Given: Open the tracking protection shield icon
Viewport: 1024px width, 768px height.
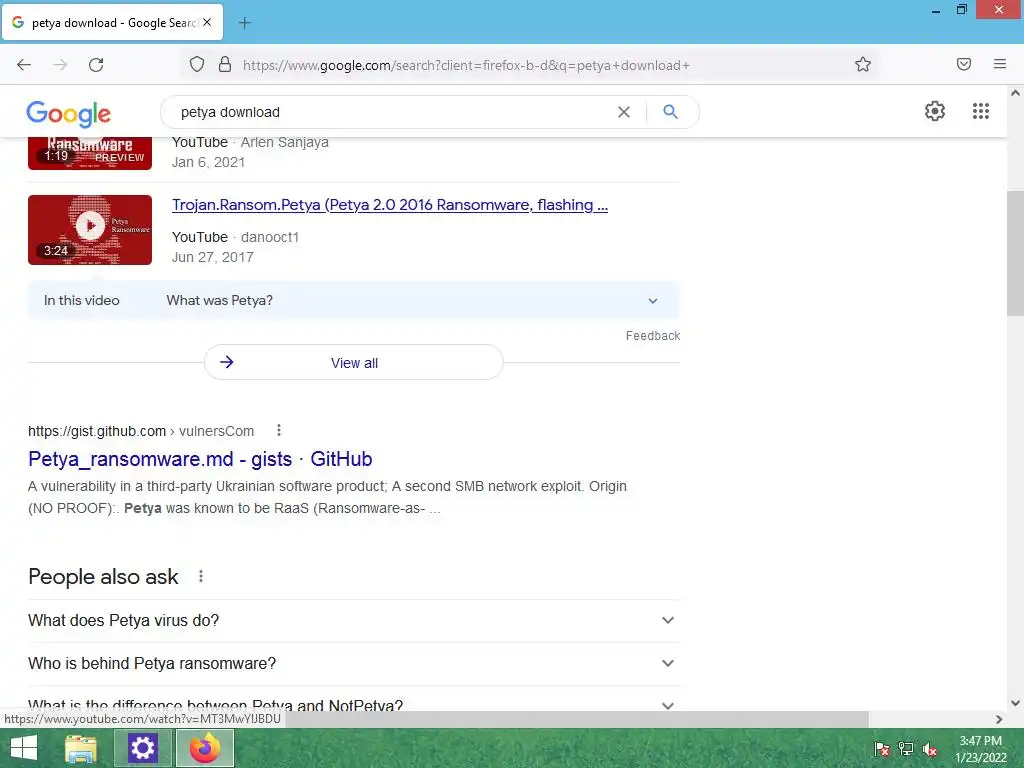Looking at the screenshot, I should pos(197,65).
